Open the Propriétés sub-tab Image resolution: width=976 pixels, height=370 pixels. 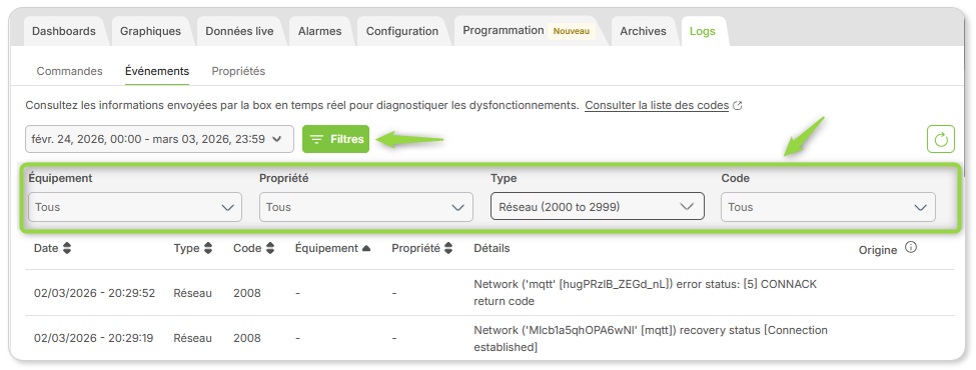238,71
